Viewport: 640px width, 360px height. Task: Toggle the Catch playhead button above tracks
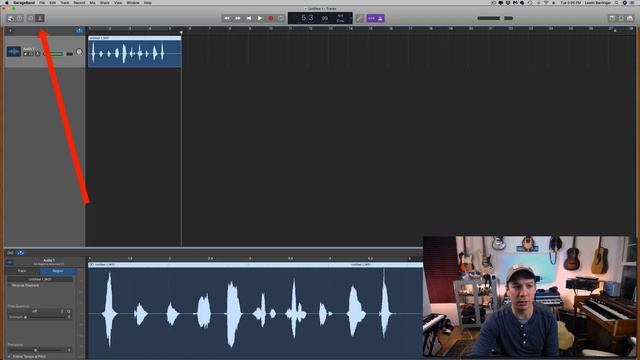(x=79, y=30)
